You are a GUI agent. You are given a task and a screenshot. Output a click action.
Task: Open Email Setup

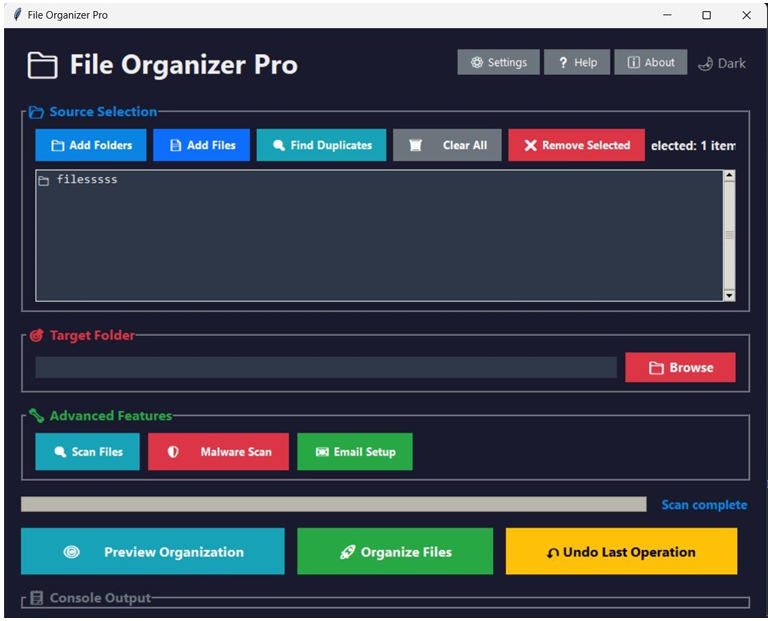click(x=355, y=452)
